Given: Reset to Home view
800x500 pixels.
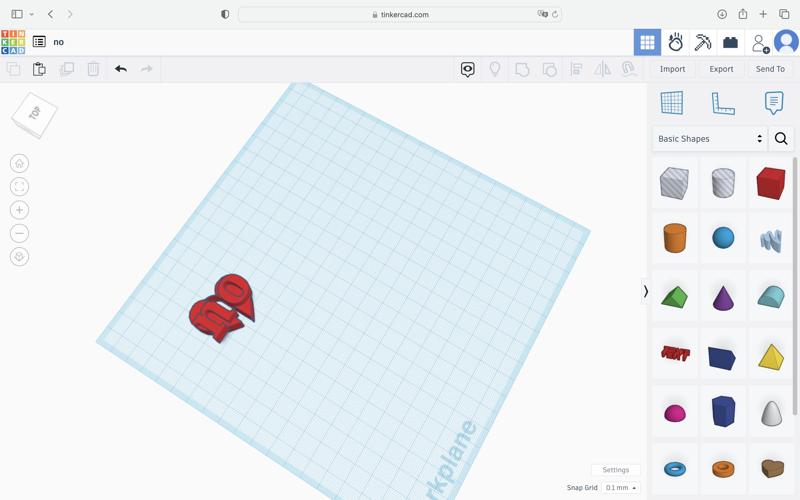Looking at the screenshot, I should pos(19,163).
